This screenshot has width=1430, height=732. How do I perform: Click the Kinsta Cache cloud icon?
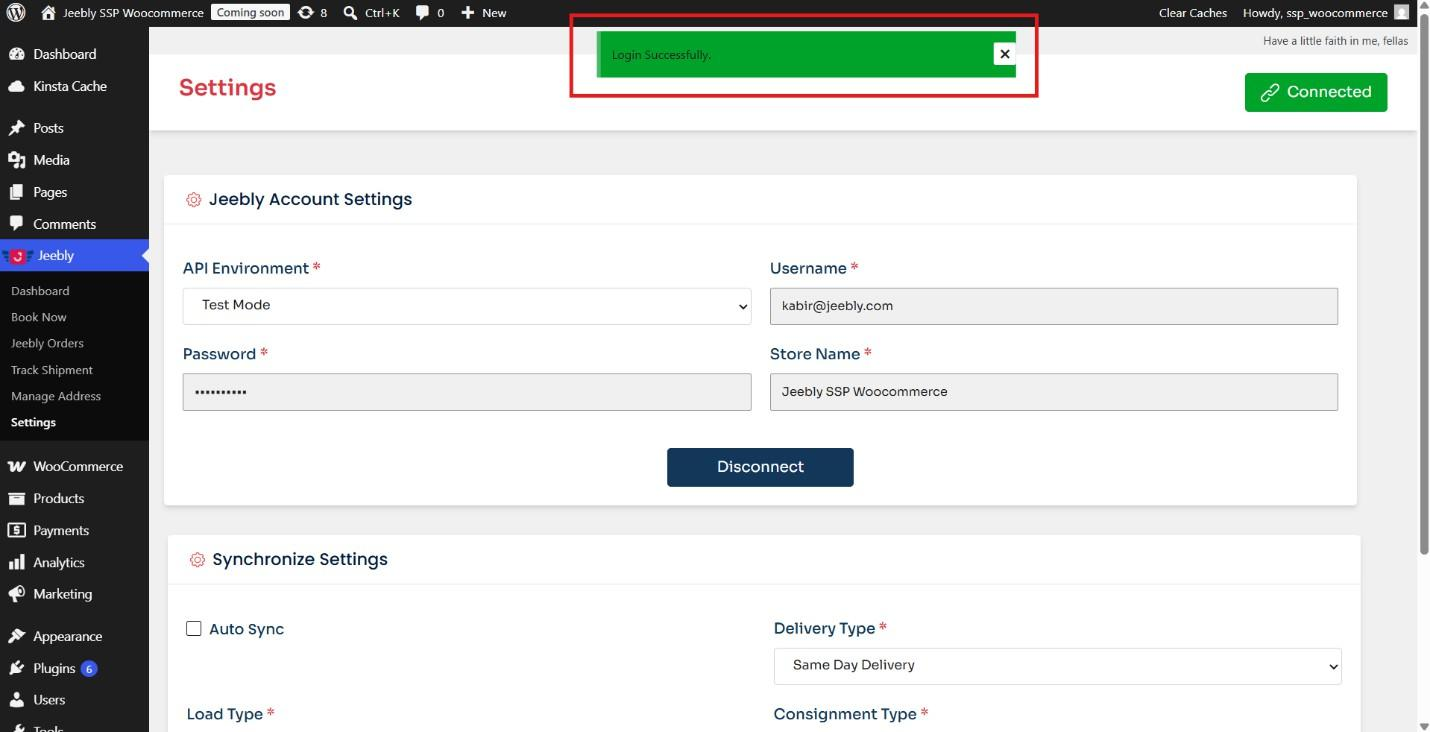(x=16, y=86)
